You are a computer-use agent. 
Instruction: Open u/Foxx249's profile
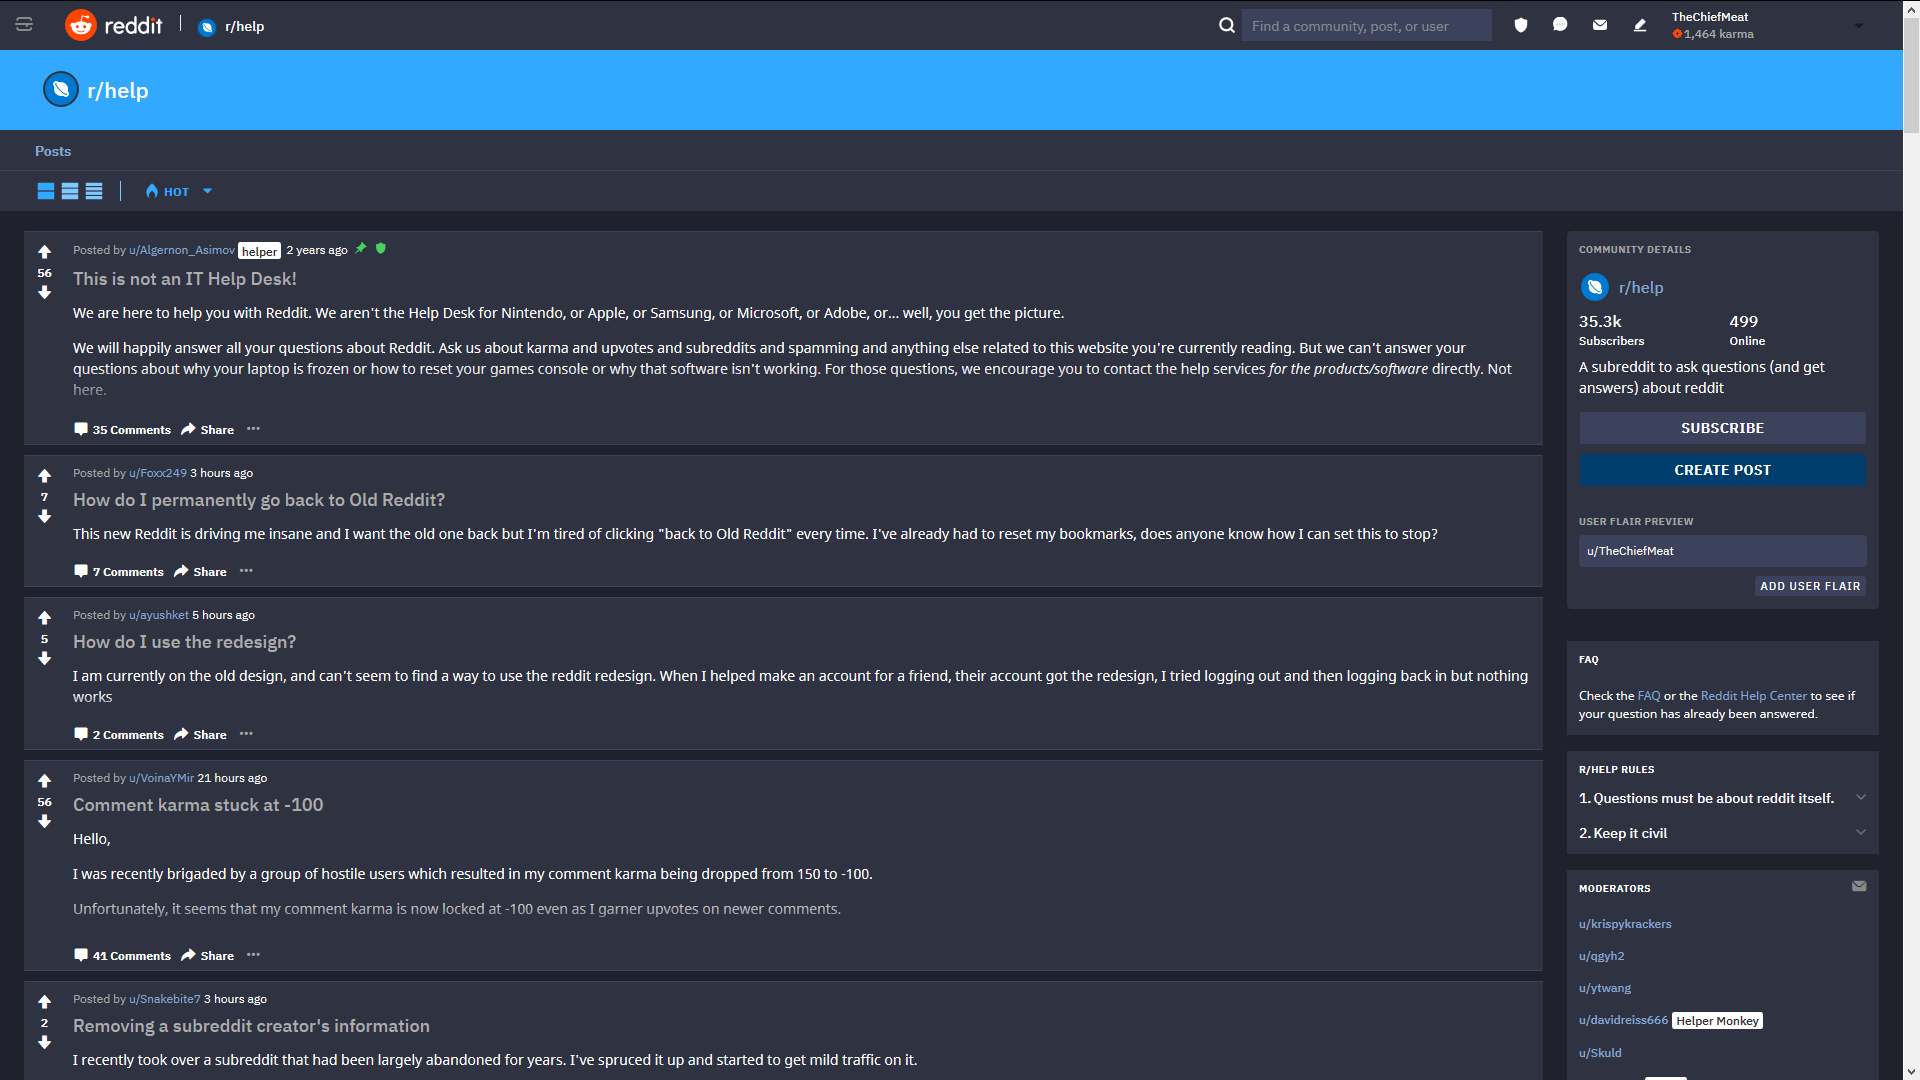tap(158, 473)
